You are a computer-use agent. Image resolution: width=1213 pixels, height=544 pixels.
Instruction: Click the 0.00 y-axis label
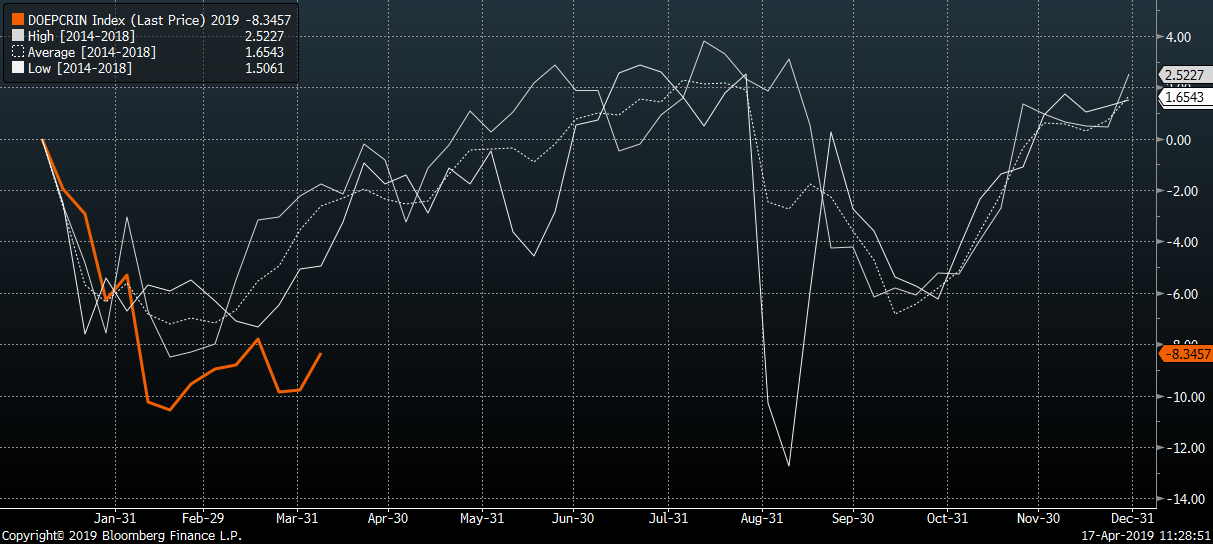coord(1178,140)
